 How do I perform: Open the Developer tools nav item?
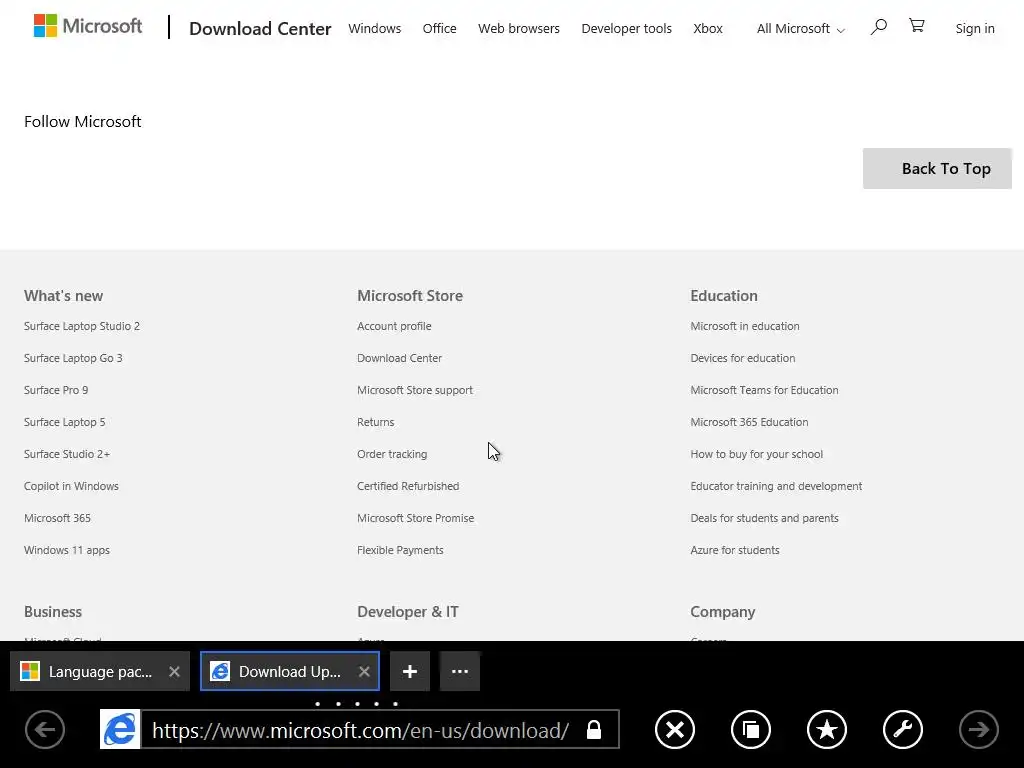pyautogui.click(x=626, y=29)
